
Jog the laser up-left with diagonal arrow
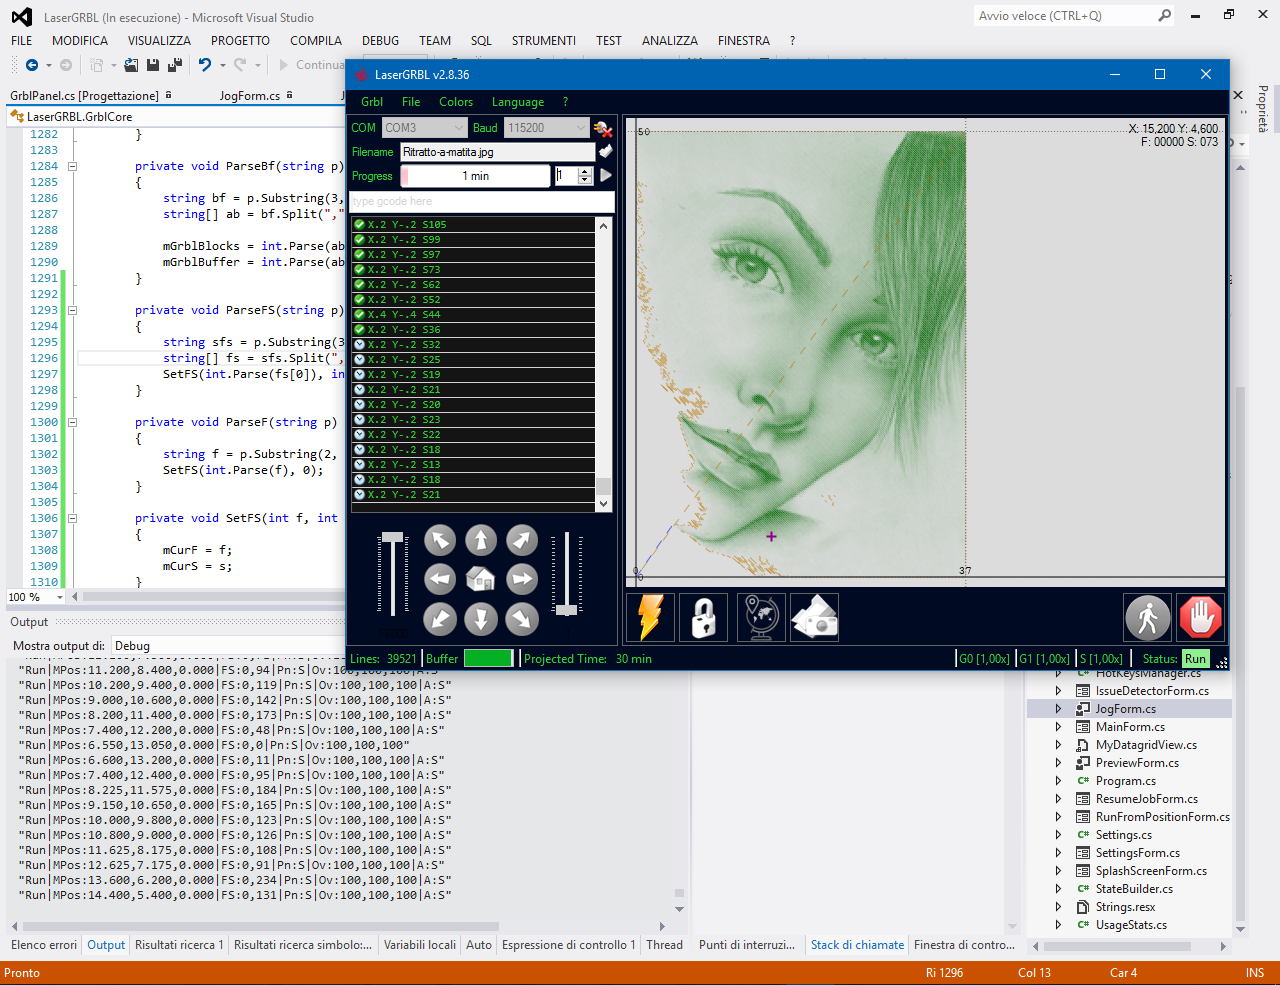(x=440, y=540)
